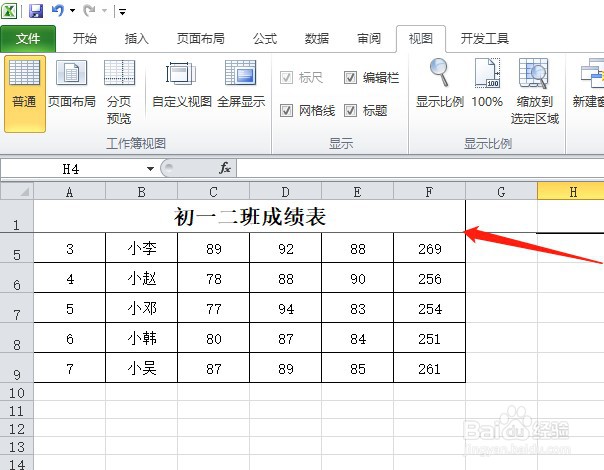
Task: Click the 新建窗口 new window icon
Action: tap(592, 74)
